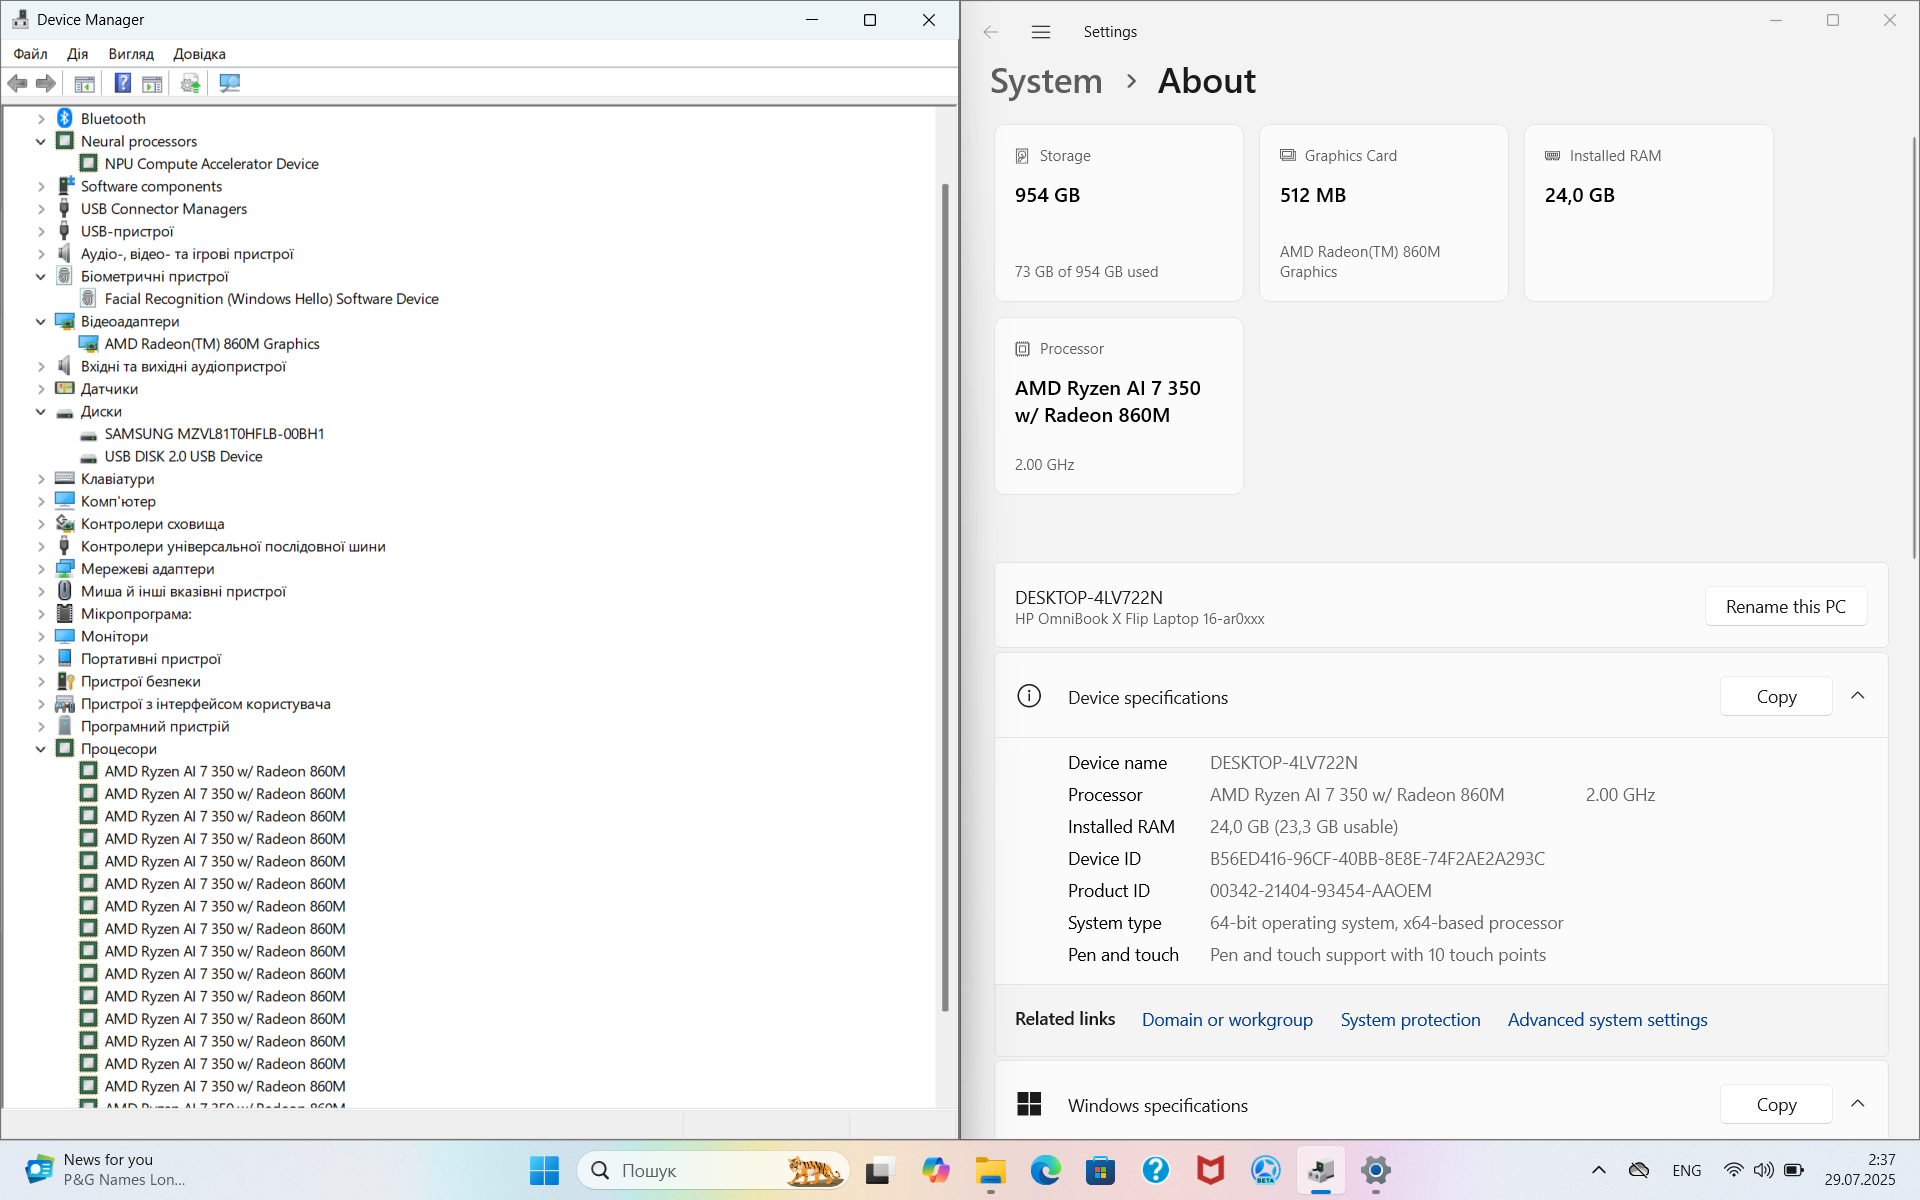Viewport: 1920px width, 1200px height.
Task: Click the Bluetooth device category icon
Action: [65, 118]
